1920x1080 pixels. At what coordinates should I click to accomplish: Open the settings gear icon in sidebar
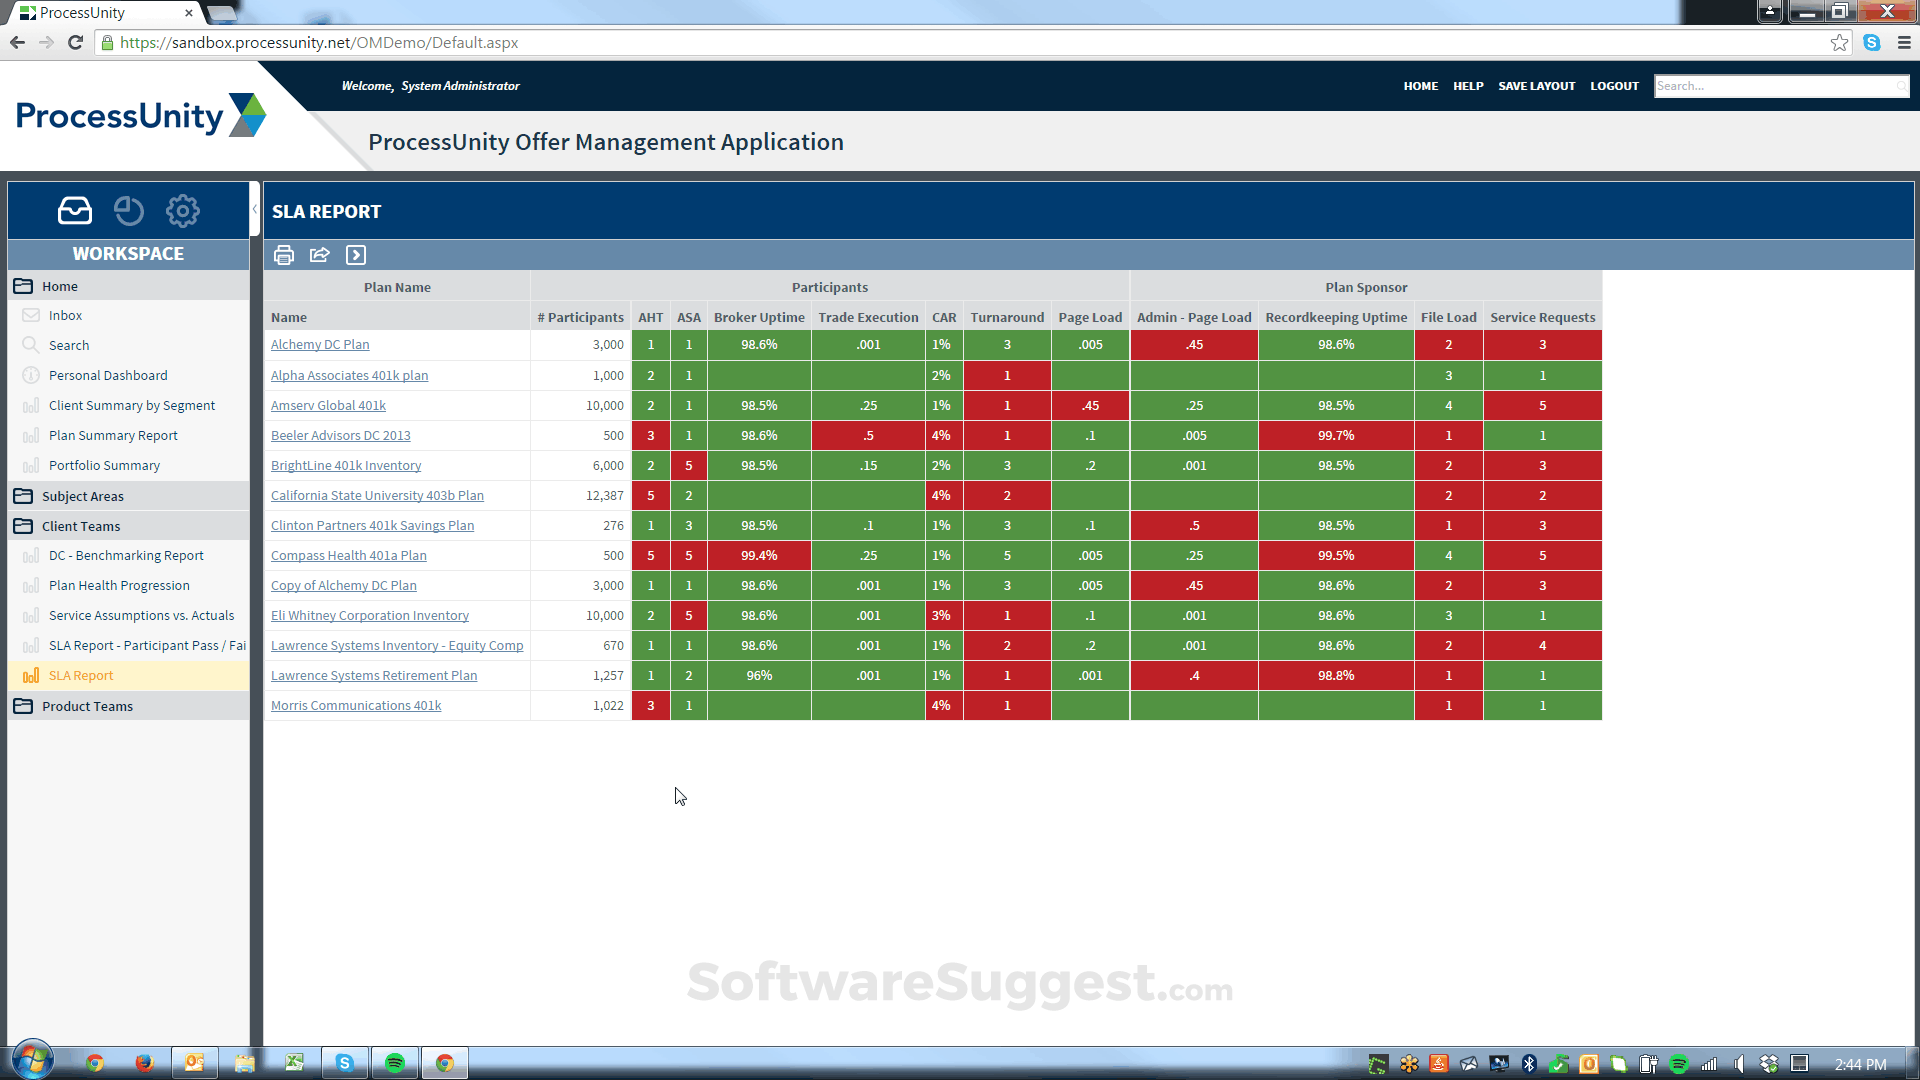click(183, 211)
